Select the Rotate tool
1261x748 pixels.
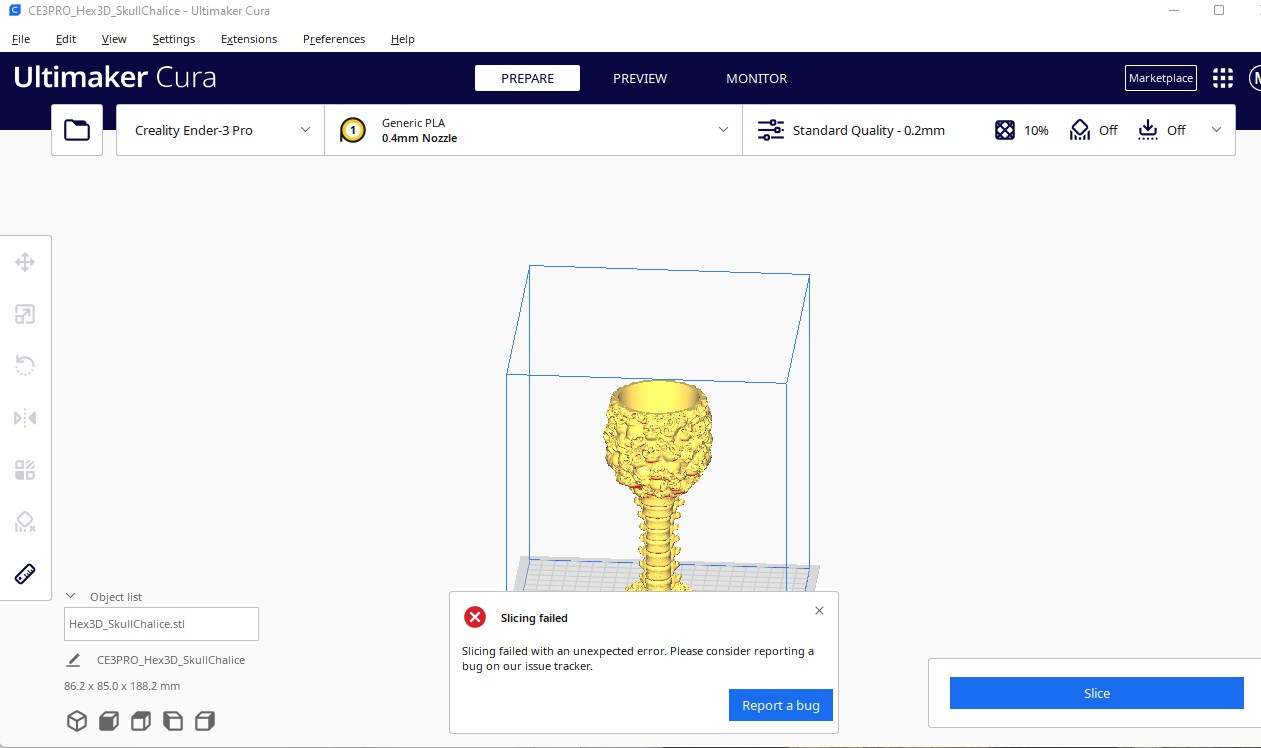click(25, 365)
